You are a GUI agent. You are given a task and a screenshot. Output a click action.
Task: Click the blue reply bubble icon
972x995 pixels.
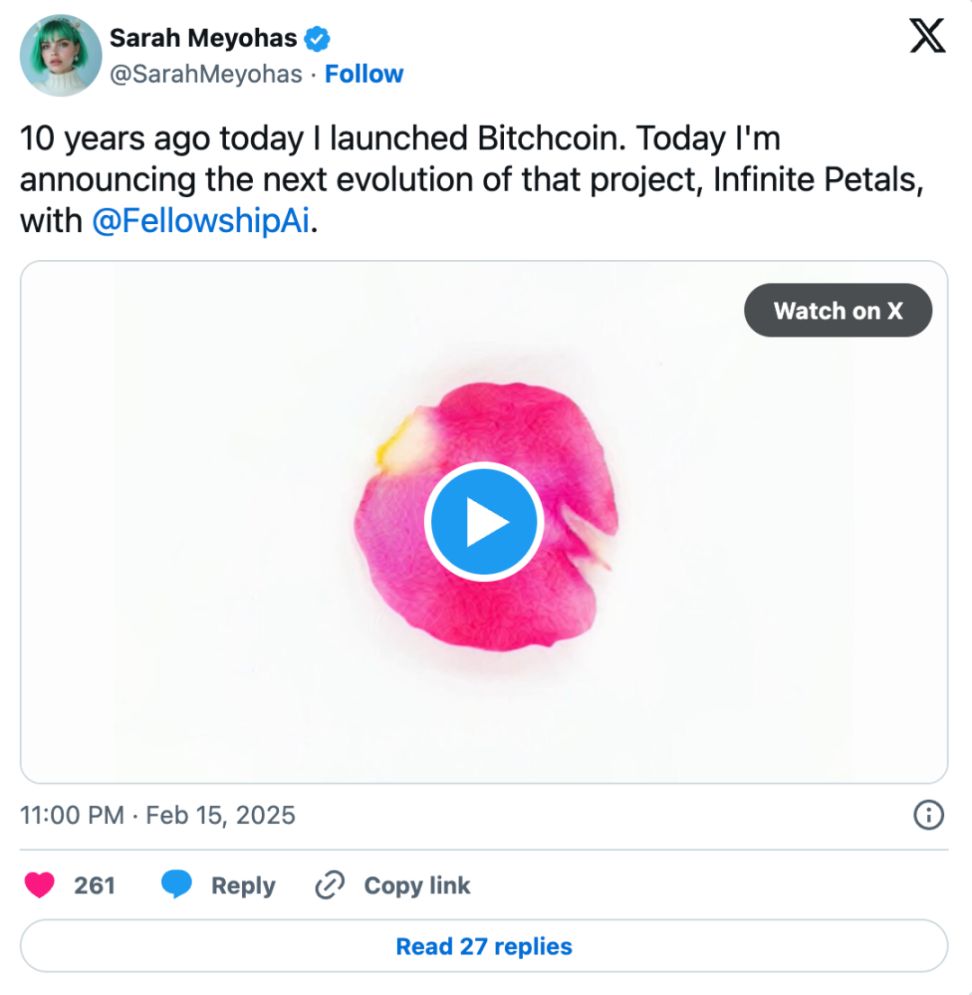coord(177,885)
